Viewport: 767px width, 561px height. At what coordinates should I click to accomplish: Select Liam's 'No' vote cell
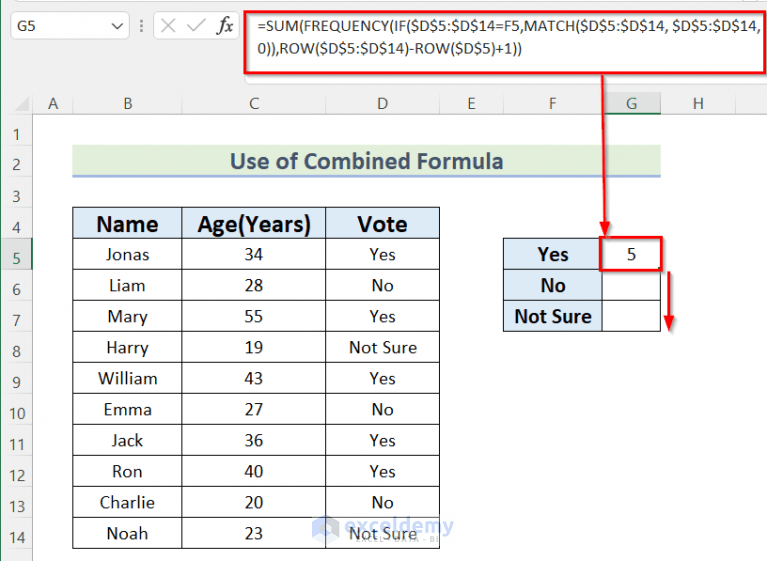pos(383,285)
